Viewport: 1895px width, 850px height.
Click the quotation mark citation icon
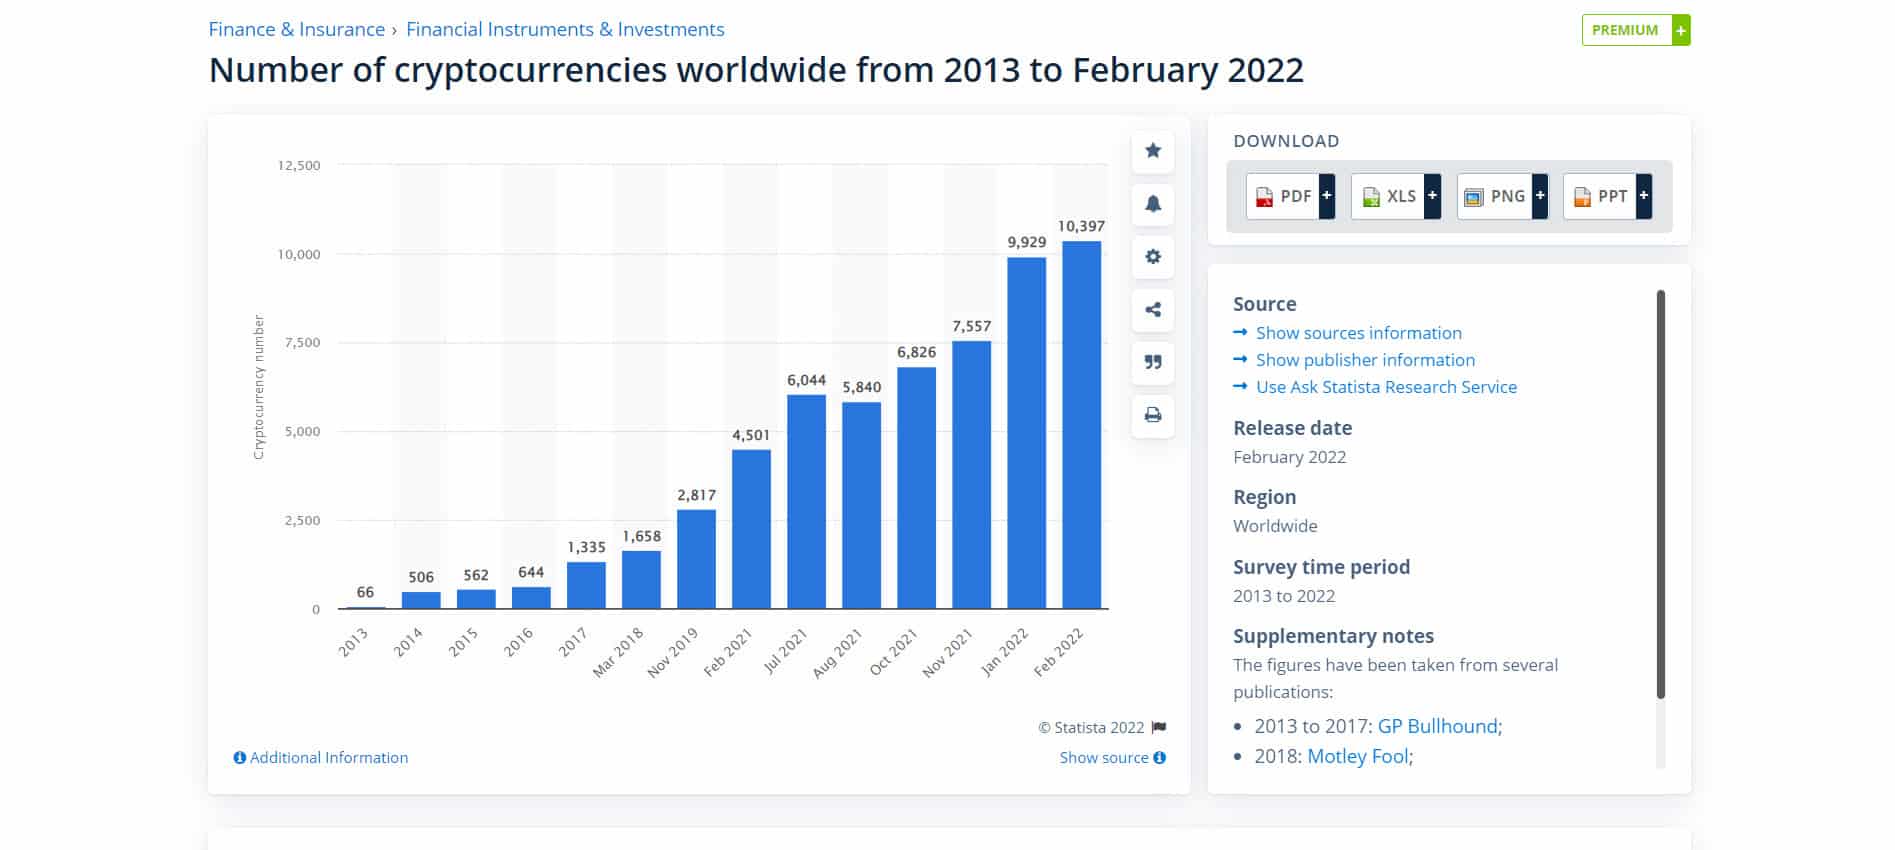1152,362
